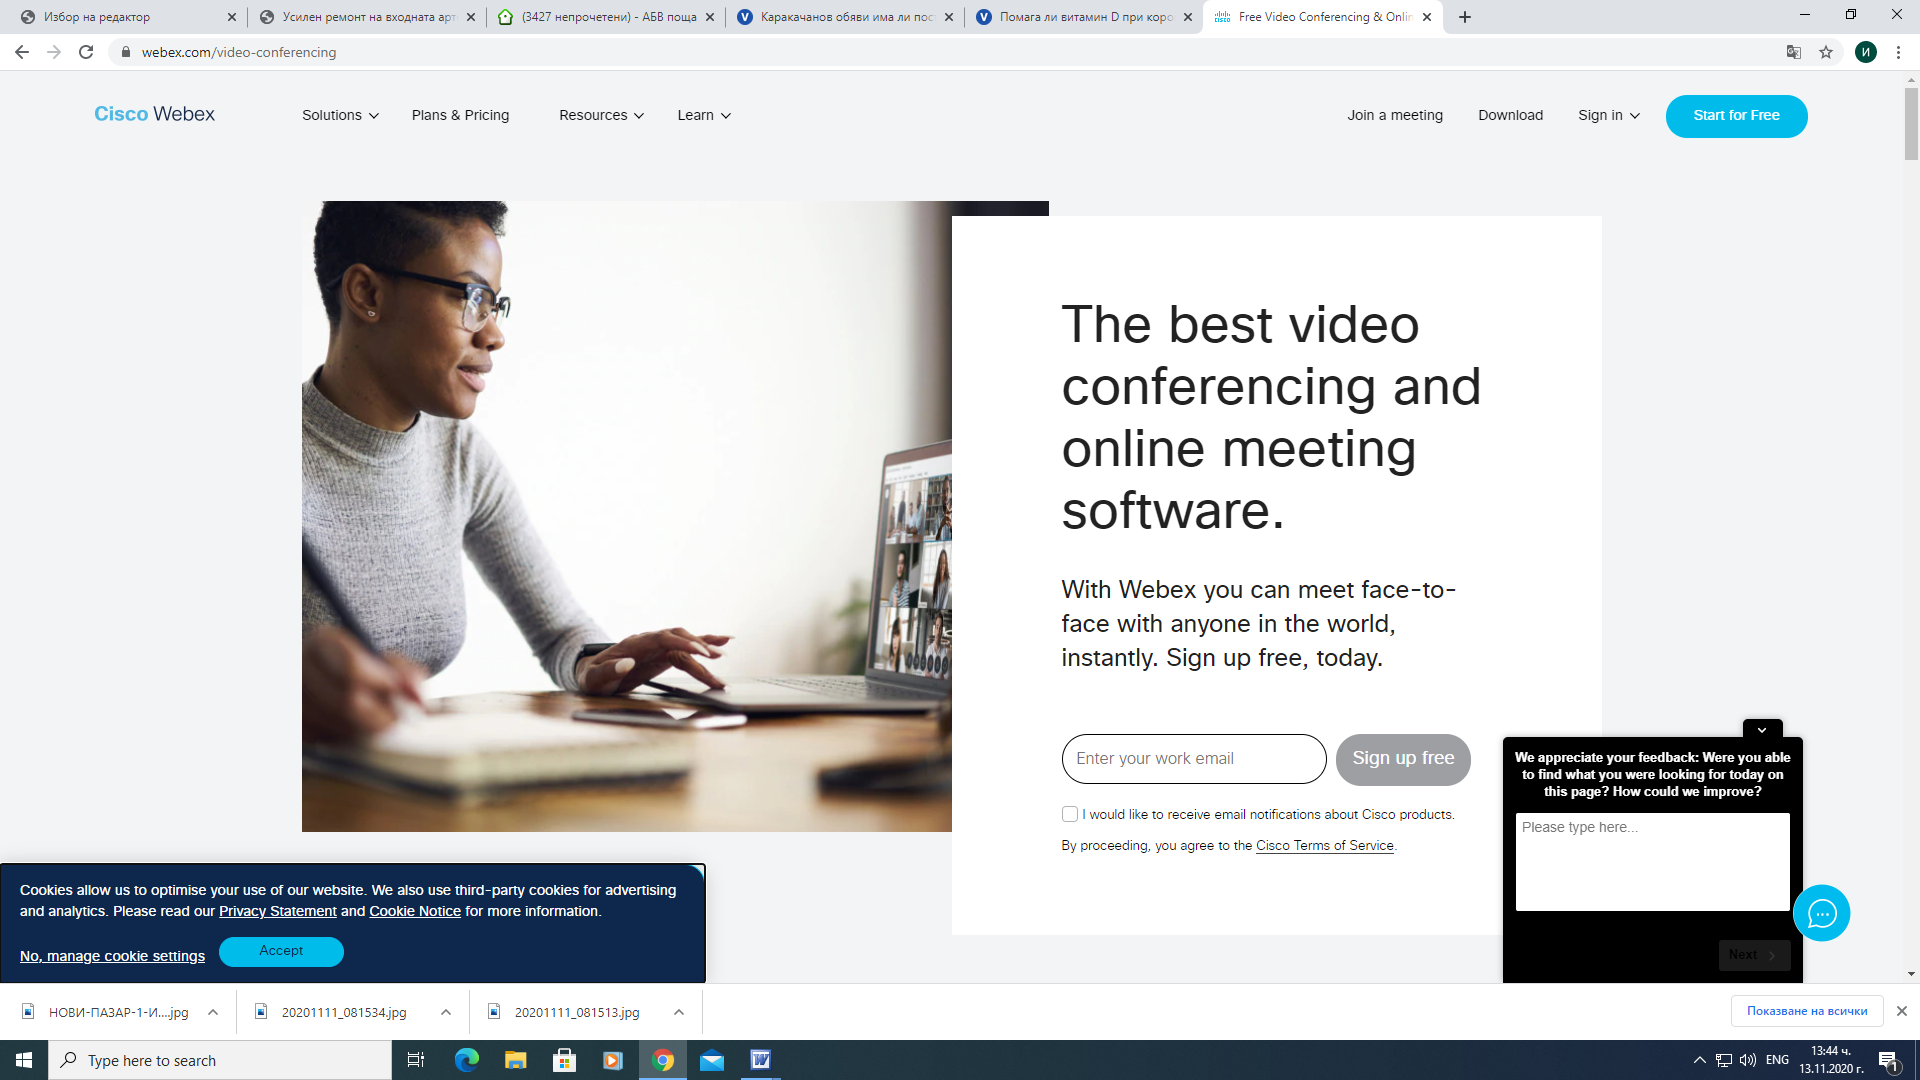Launch Microsoft Edge from the taskbar
1920x1080 pixels.
click(467, 1060)
